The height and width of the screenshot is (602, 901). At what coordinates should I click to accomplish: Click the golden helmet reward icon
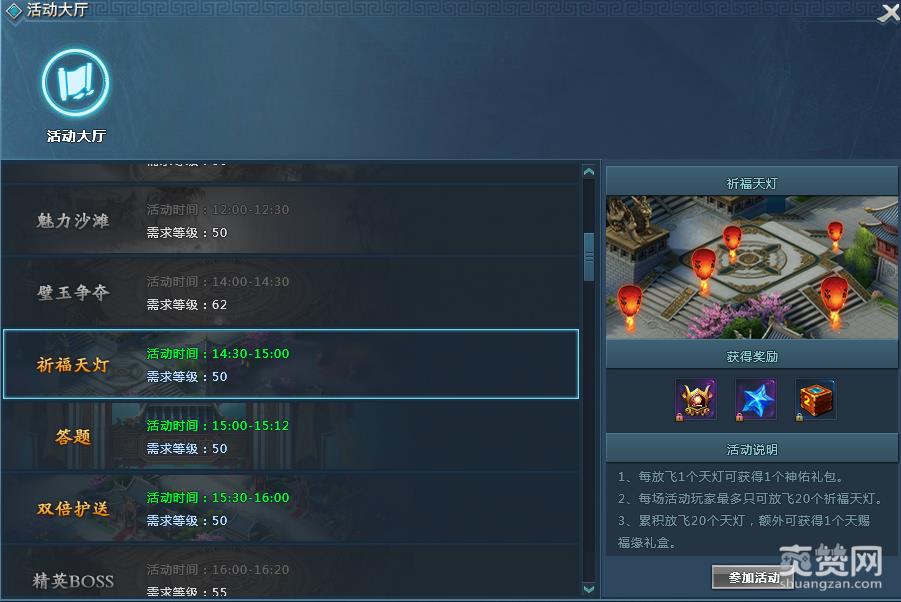click(x=696, y=399)
